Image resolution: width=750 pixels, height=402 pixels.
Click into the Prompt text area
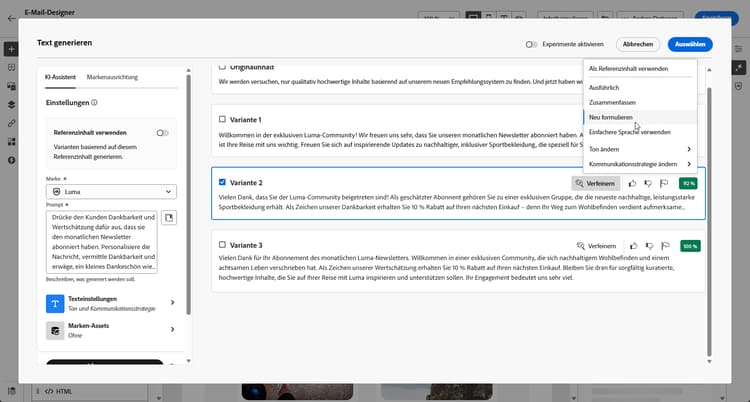(x=102, y=242)
